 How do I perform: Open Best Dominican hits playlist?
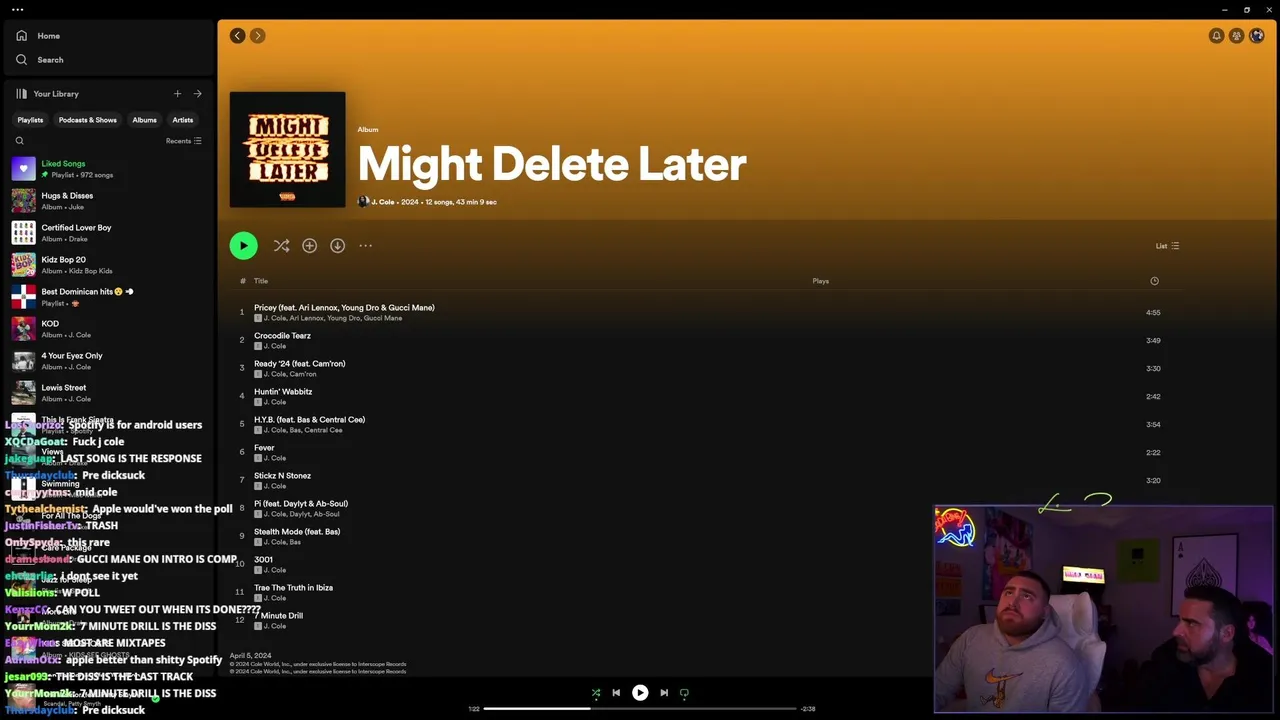[x=107, y=297]
